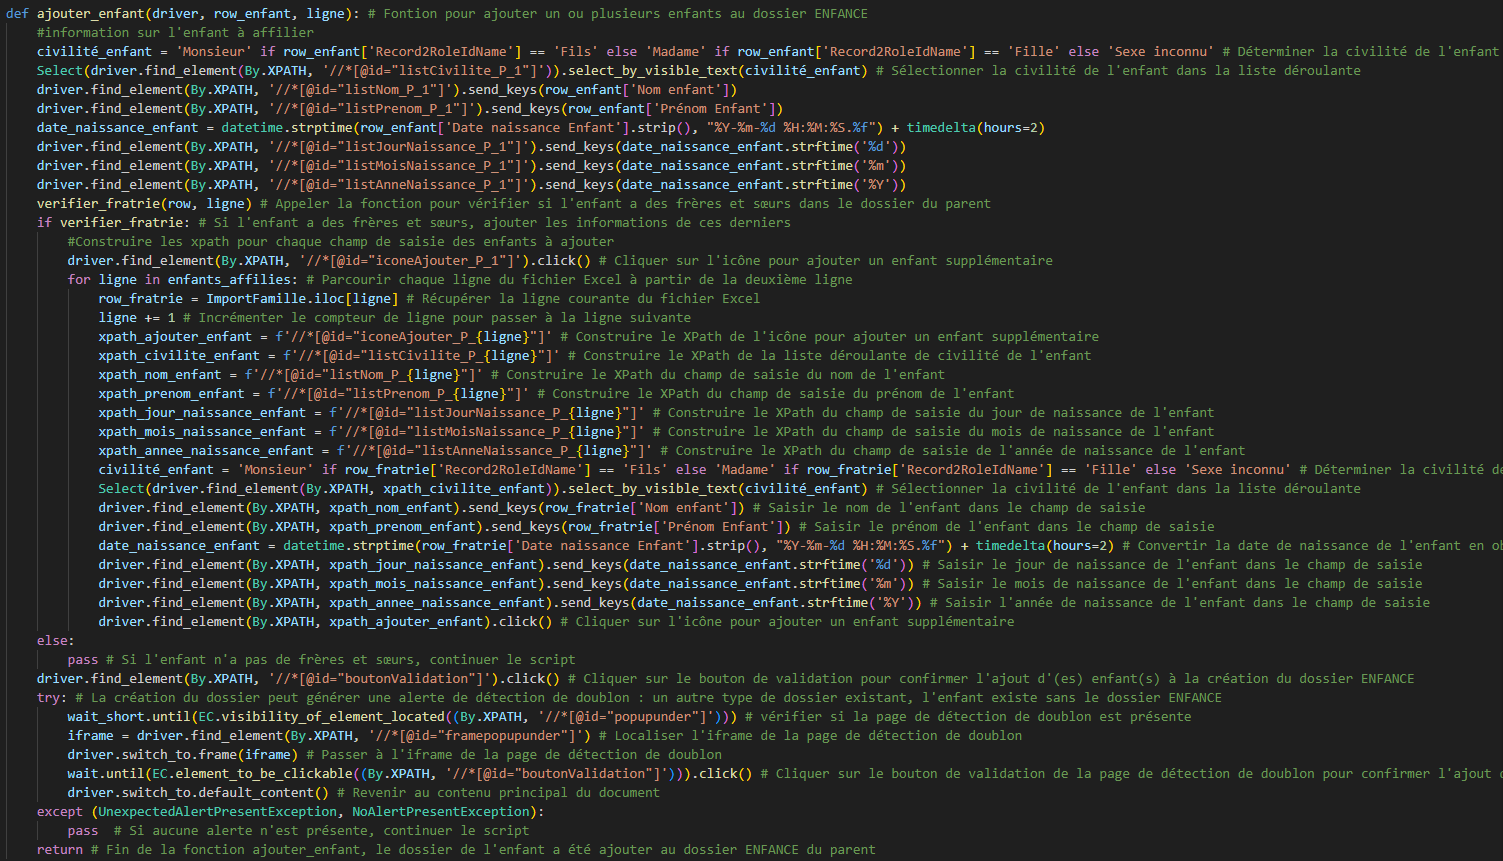
Task: Click the xpath_ajouter_enfant variable assignment
Action: pos(175,337)
